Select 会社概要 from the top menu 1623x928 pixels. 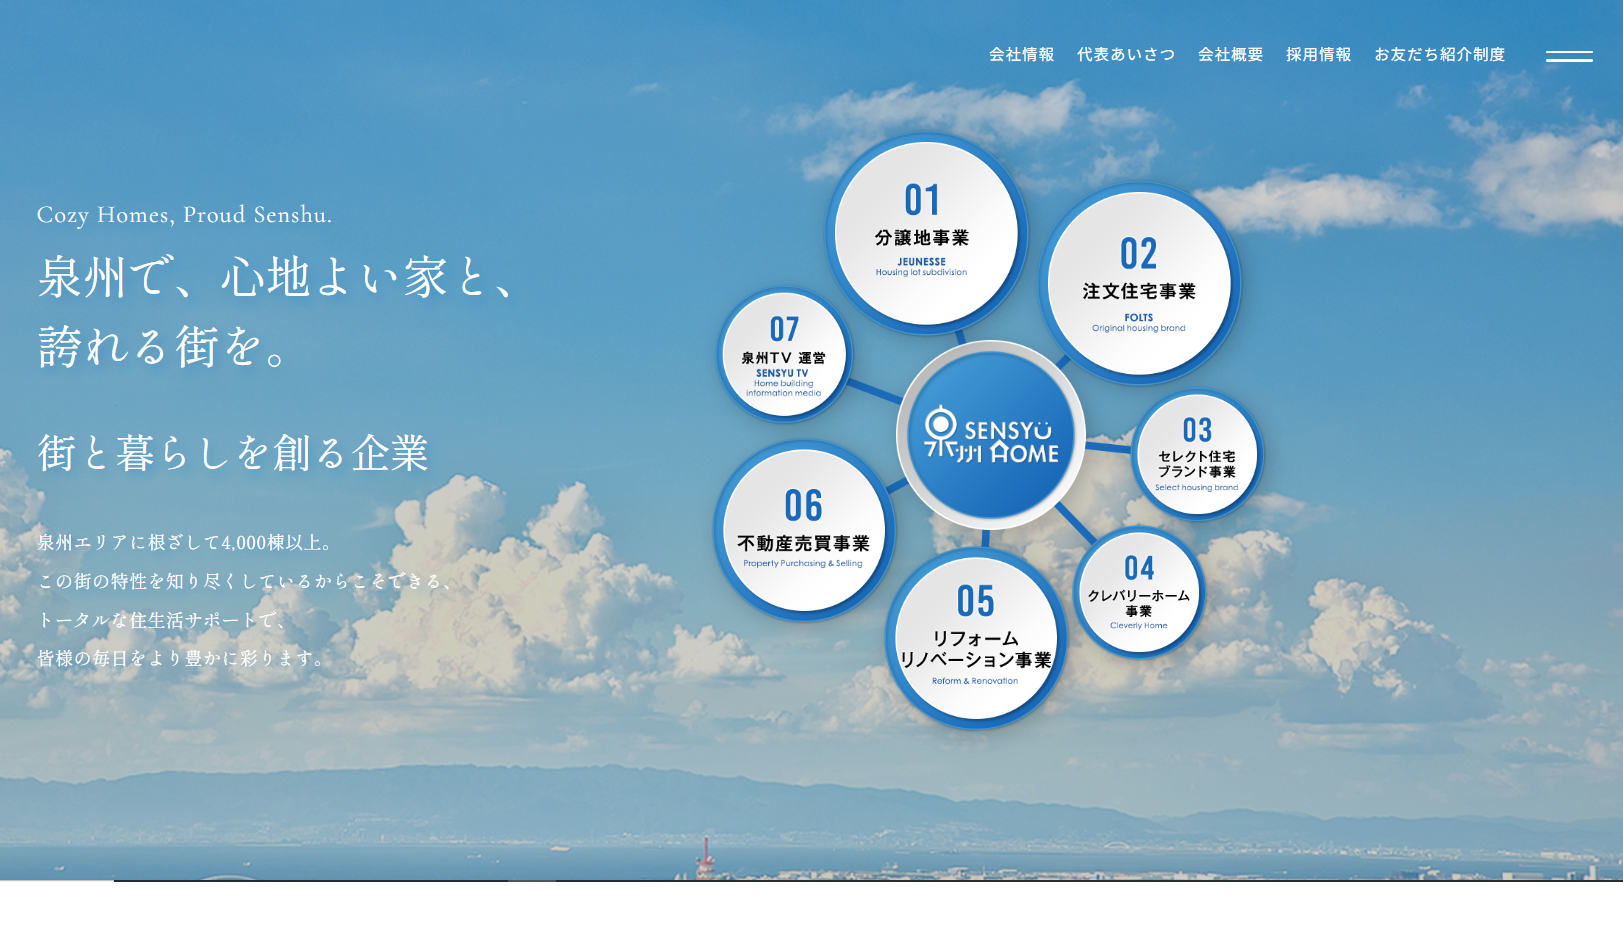[1230, 54]
